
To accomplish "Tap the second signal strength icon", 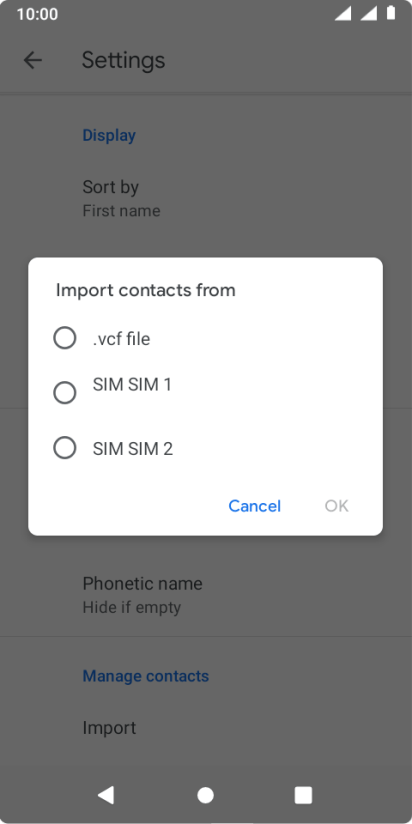I will click(x=368, y=14).
